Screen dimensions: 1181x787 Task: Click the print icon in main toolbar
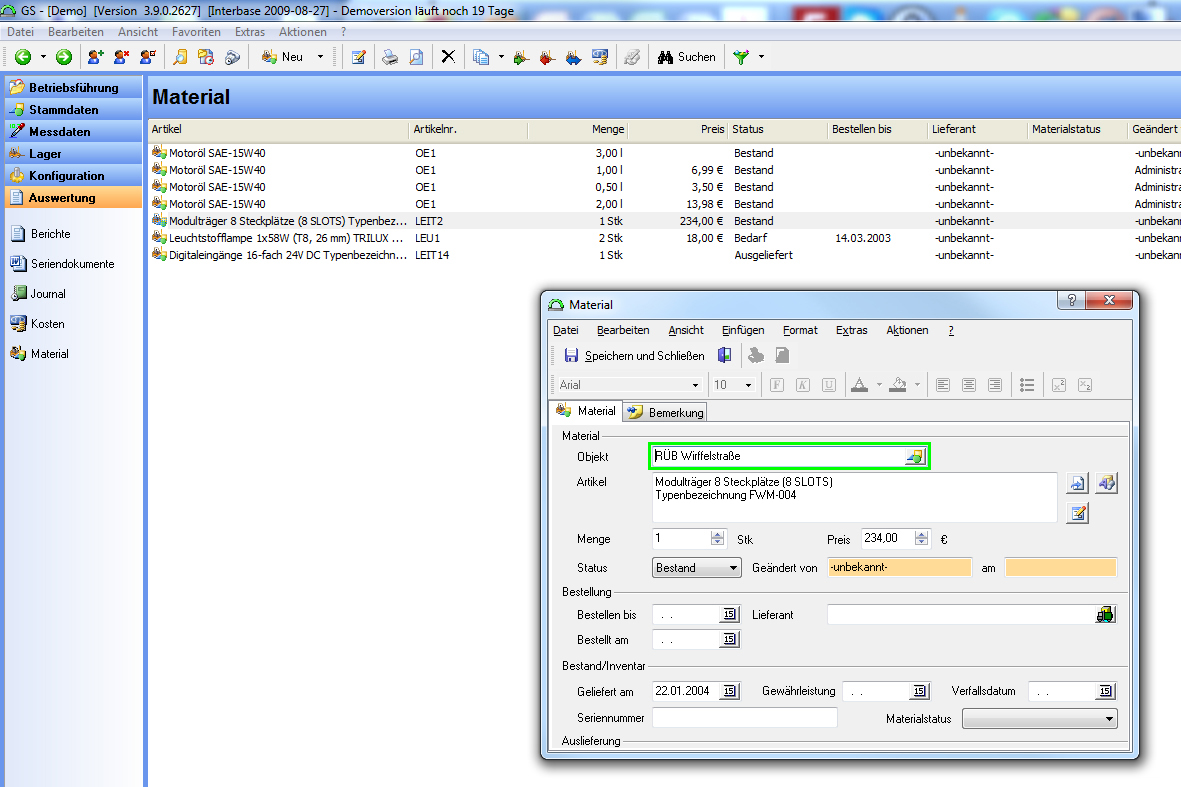[391, 57]
